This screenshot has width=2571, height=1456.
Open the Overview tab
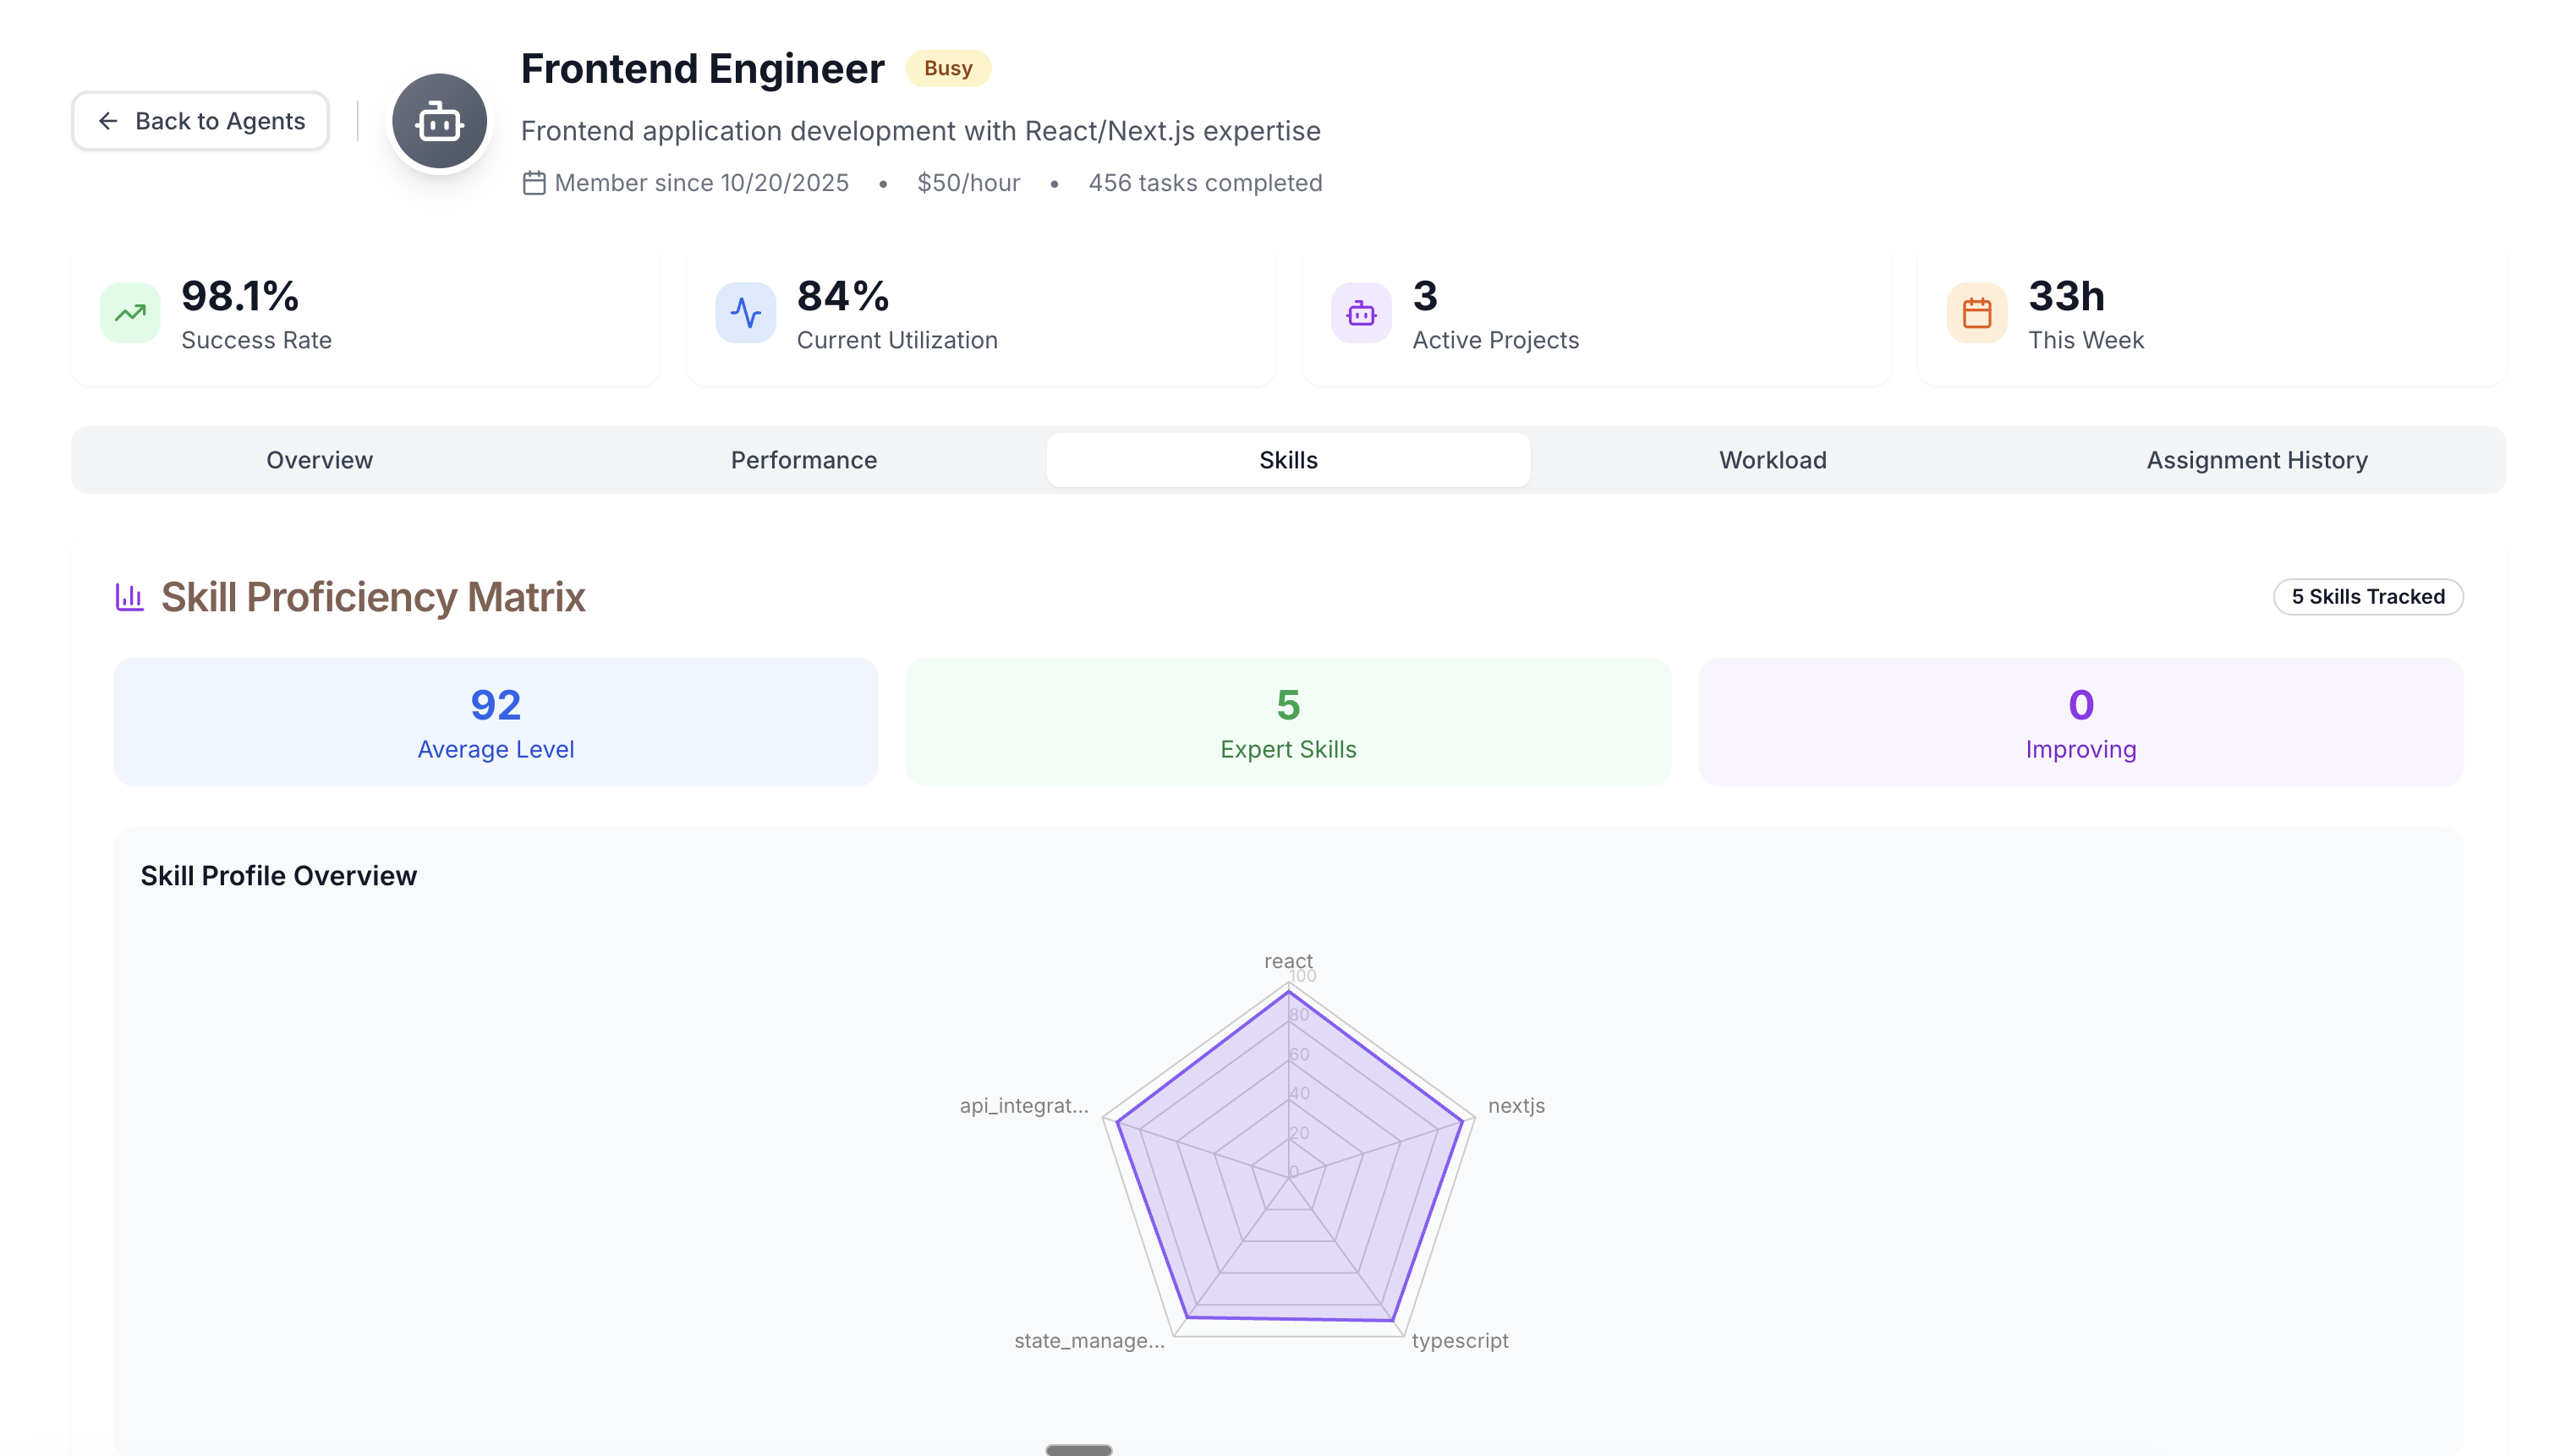coord(319,460)
